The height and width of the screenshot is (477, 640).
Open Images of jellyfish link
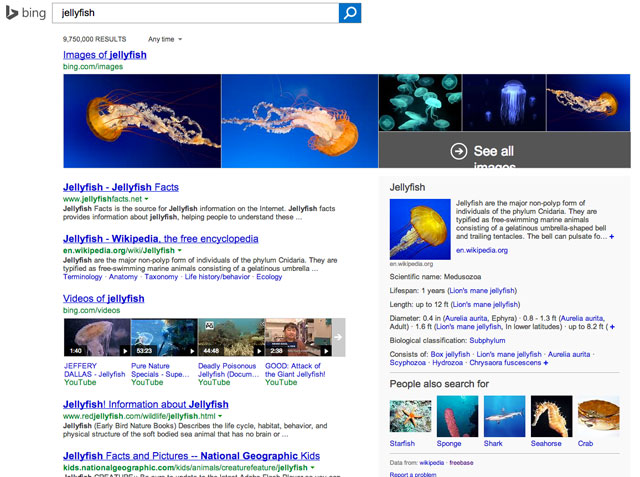[104, 55]
